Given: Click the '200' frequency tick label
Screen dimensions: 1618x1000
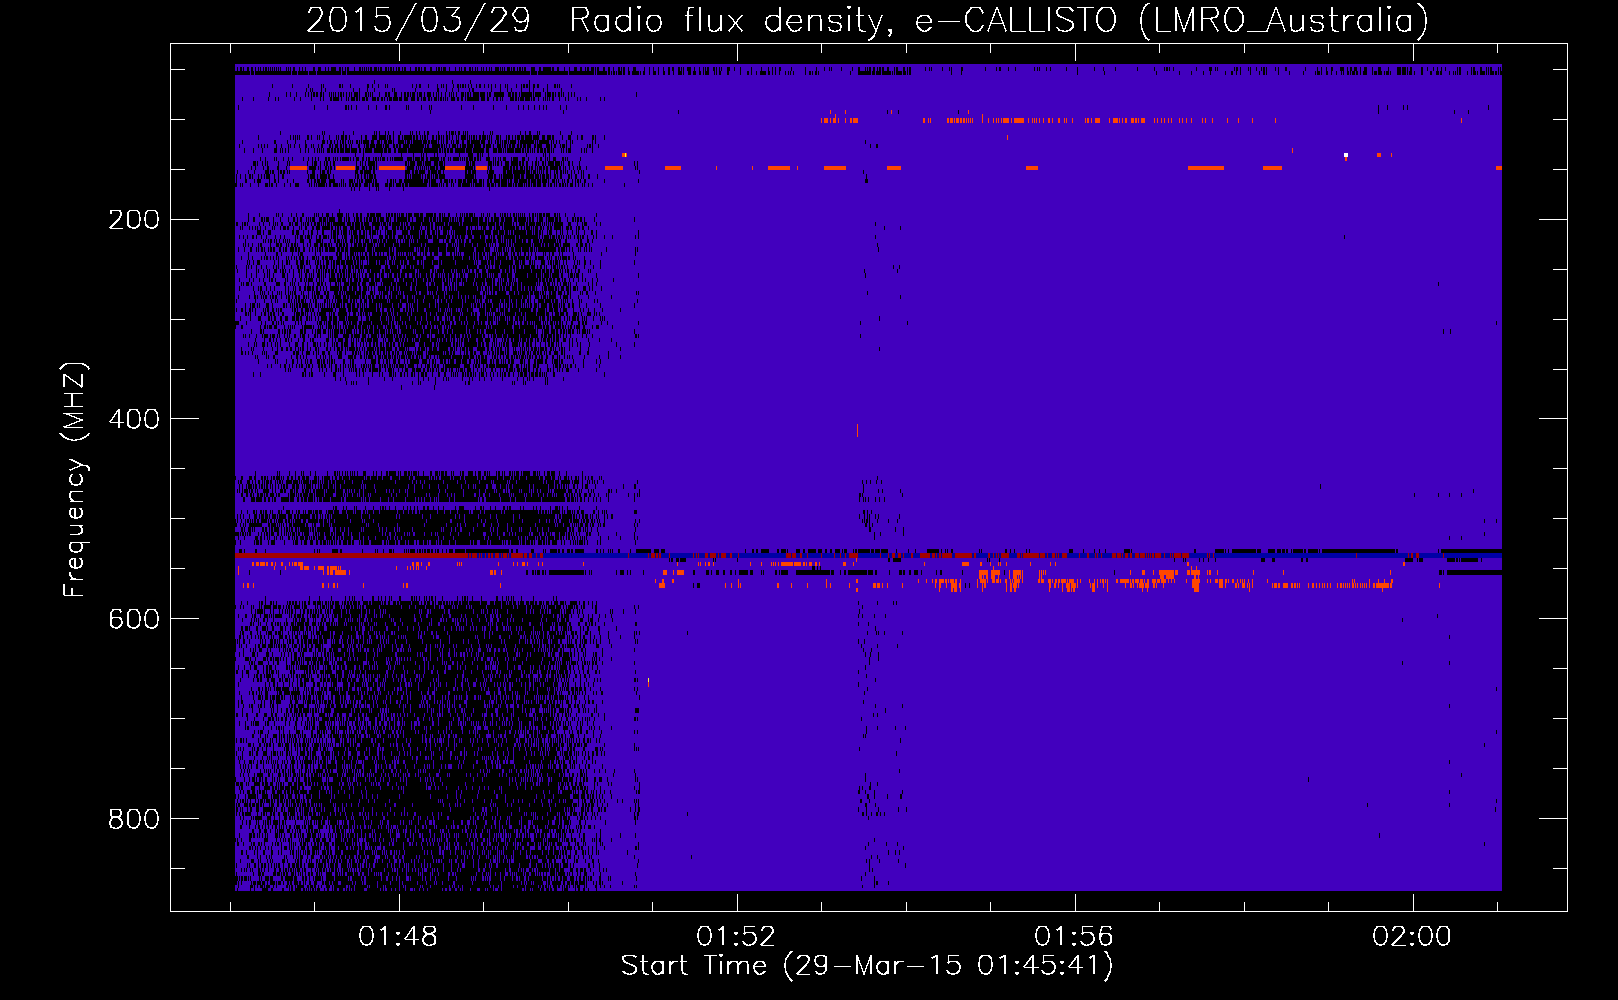Looking at the screenshot, I should click(134, 220).
